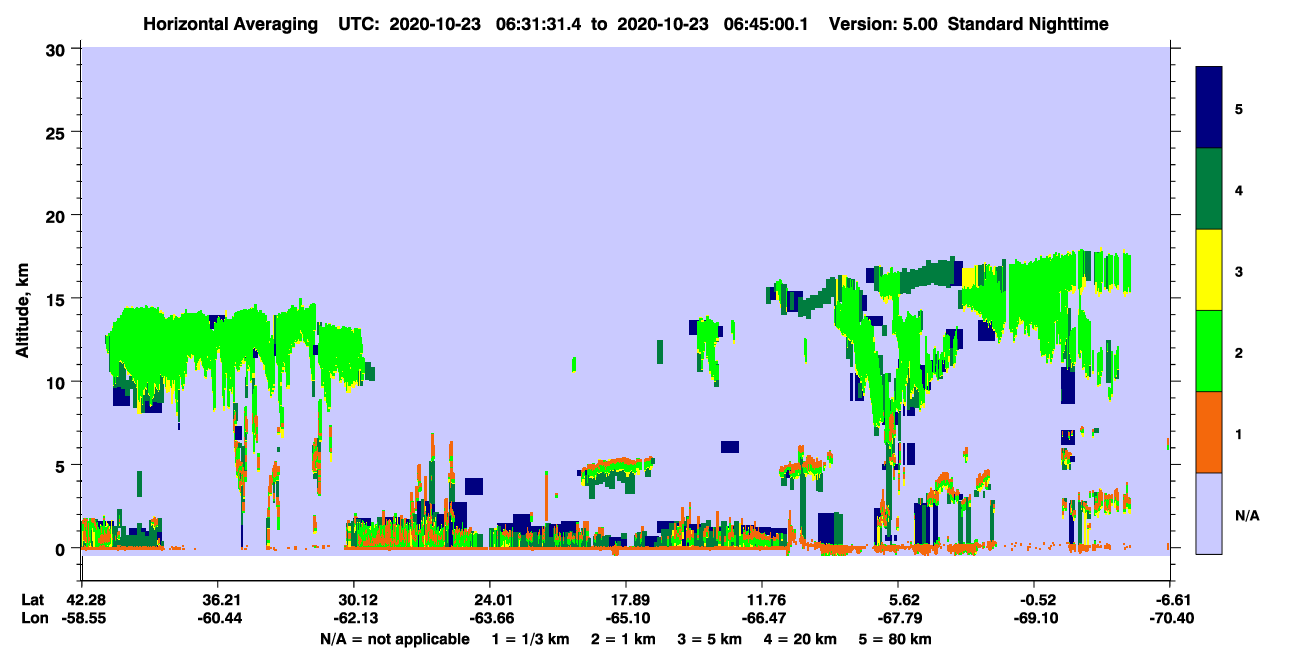Image resolution: width=1300 pixels, height=667 pixels.
Task: Click the start time '06:31:31.4' in title
Action: [x=537, y=24]
